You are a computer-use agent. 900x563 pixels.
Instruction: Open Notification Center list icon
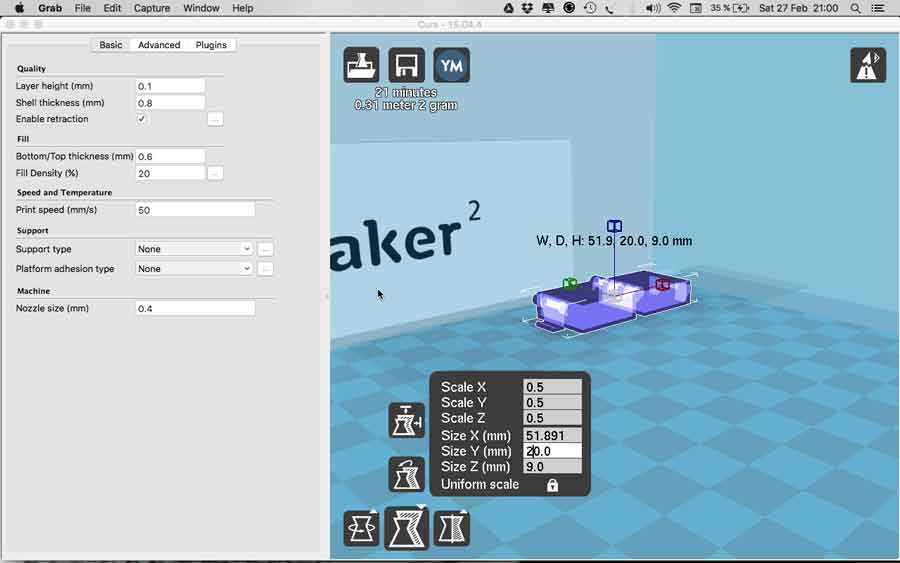coord(878,8)
